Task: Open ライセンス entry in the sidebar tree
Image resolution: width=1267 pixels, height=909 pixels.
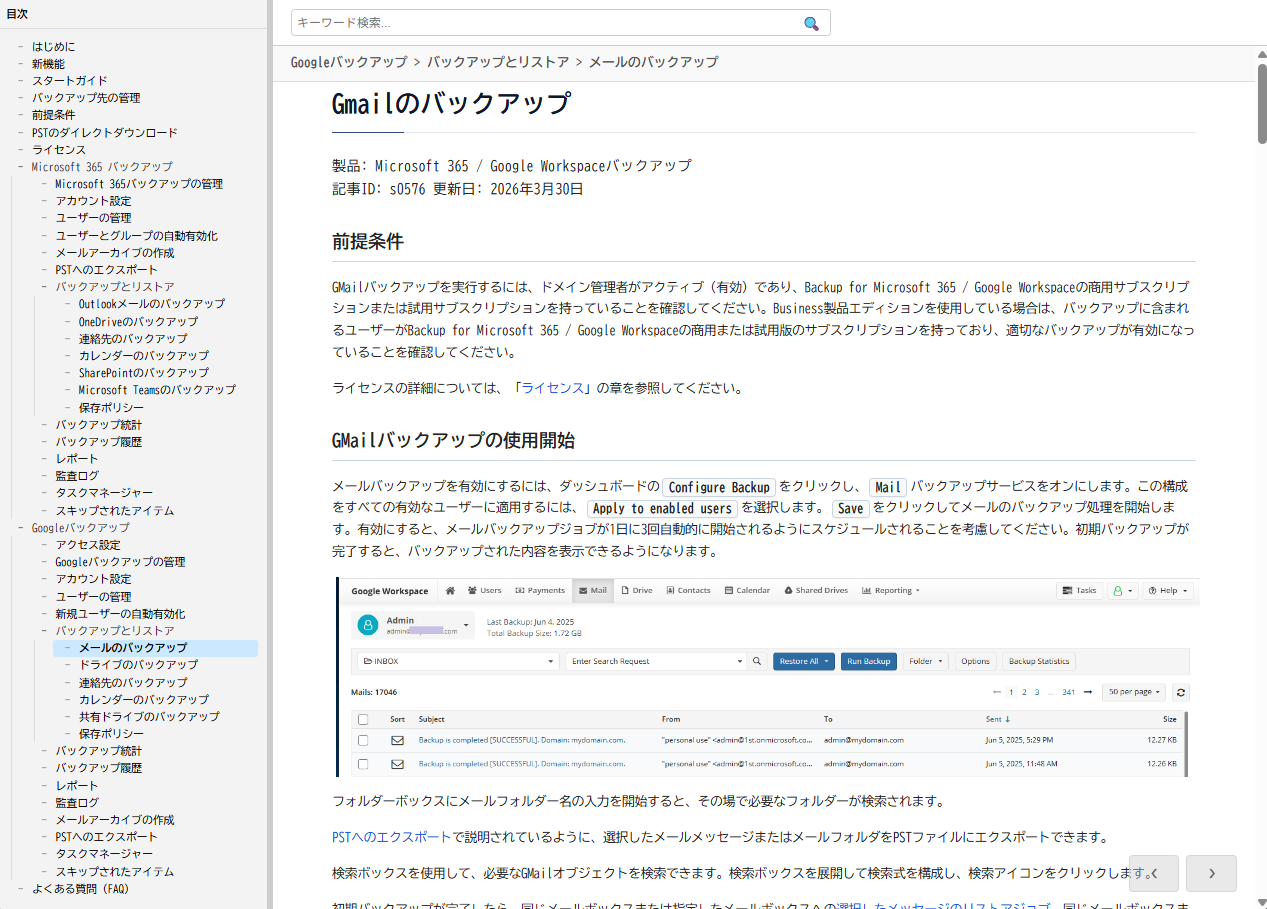Action: coord(58,149)
